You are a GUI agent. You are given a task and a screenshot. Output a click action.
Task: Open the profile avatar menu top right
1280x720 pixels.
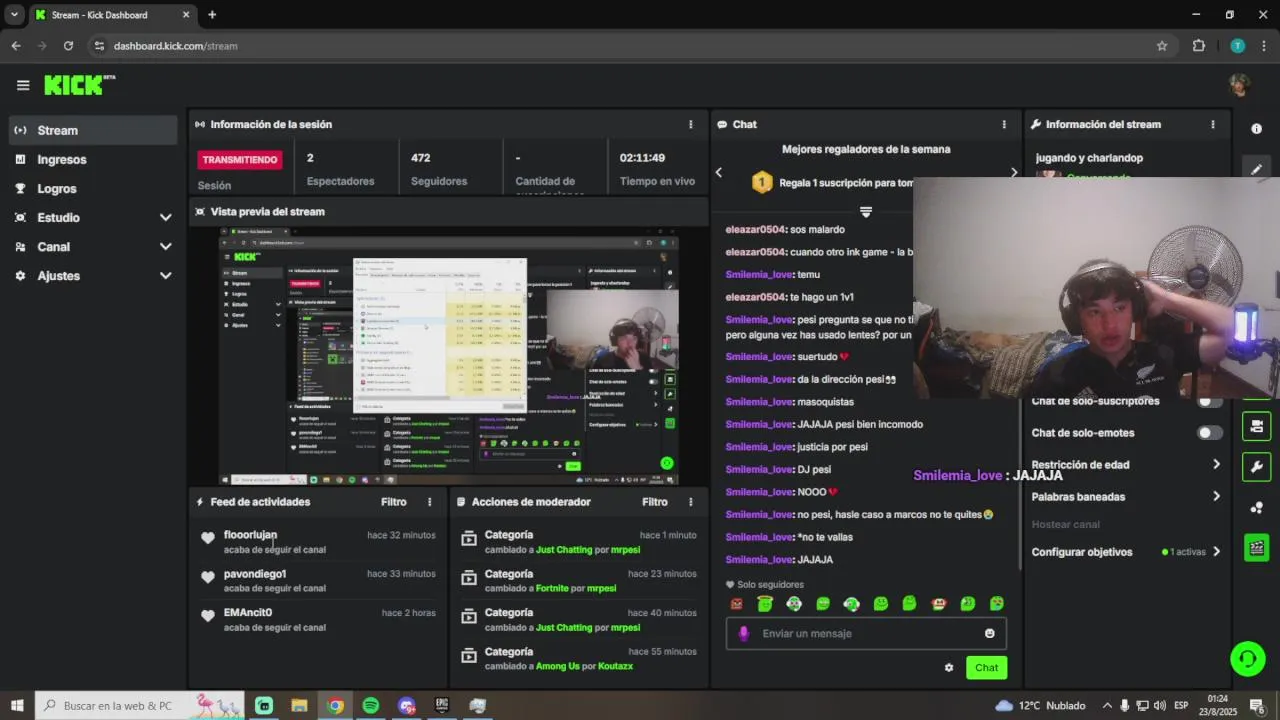[1240, 85]
